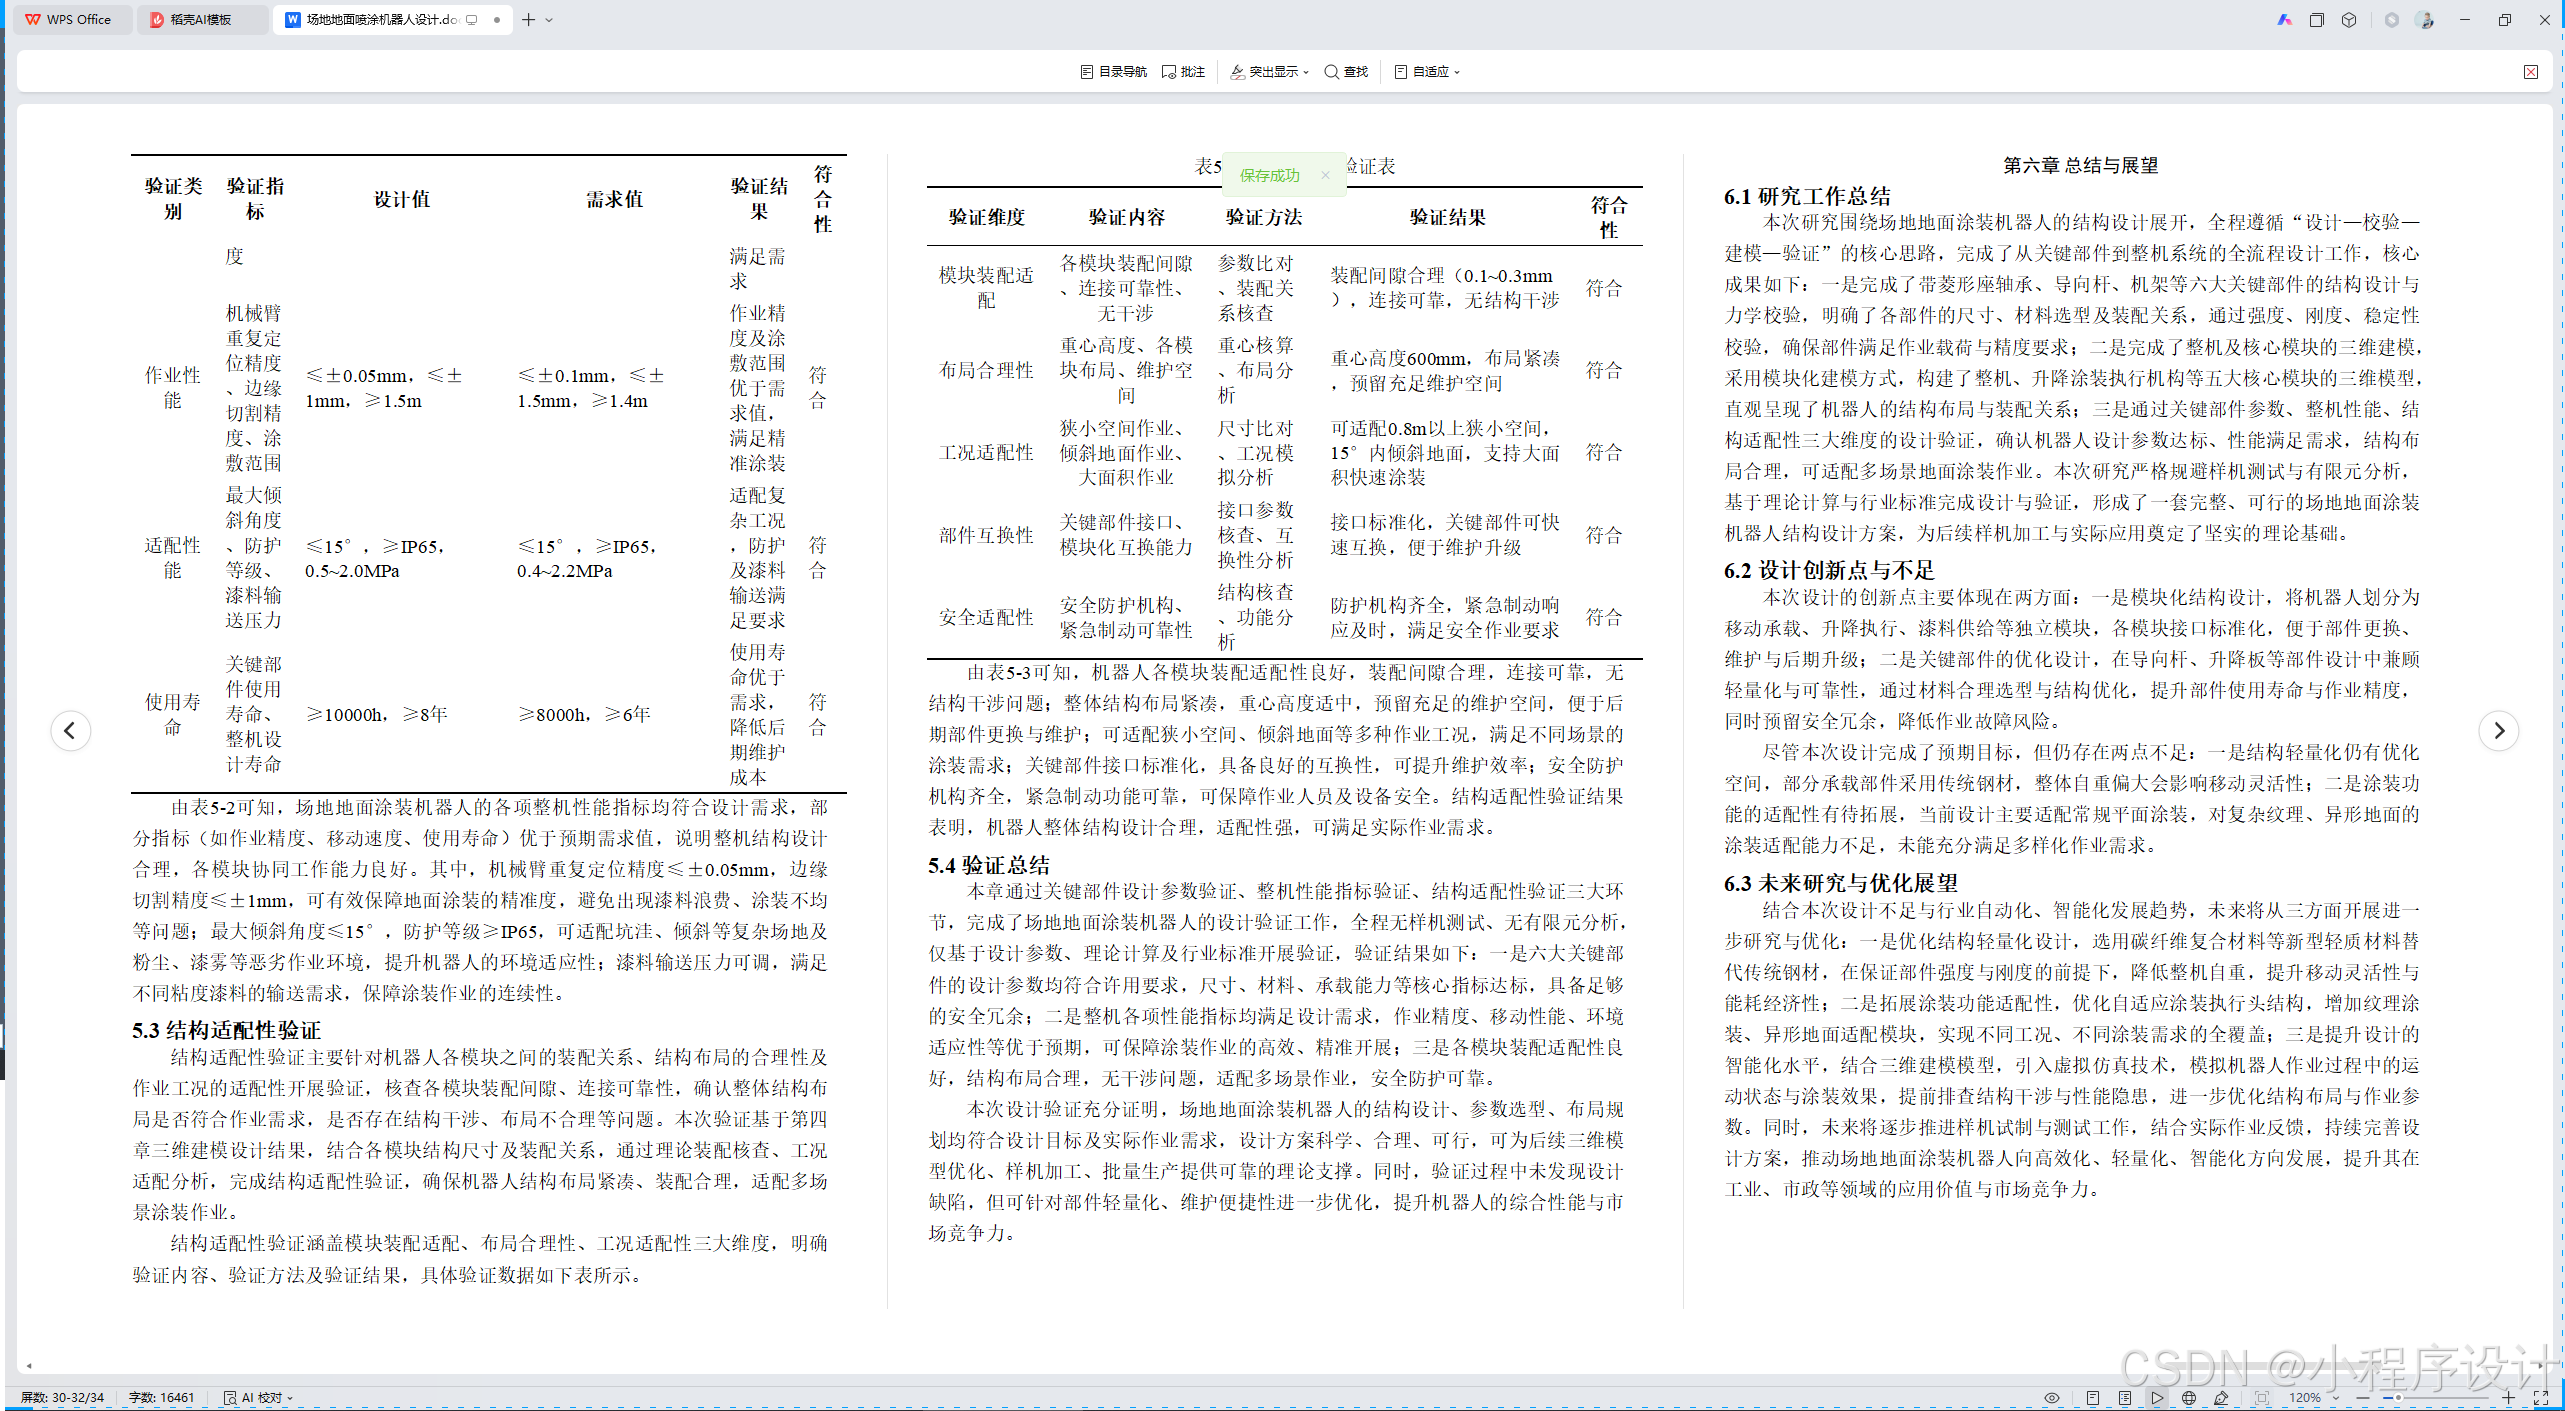
Task: Toggle eye-protection mode eye icon
Action: point(2051,1398)
